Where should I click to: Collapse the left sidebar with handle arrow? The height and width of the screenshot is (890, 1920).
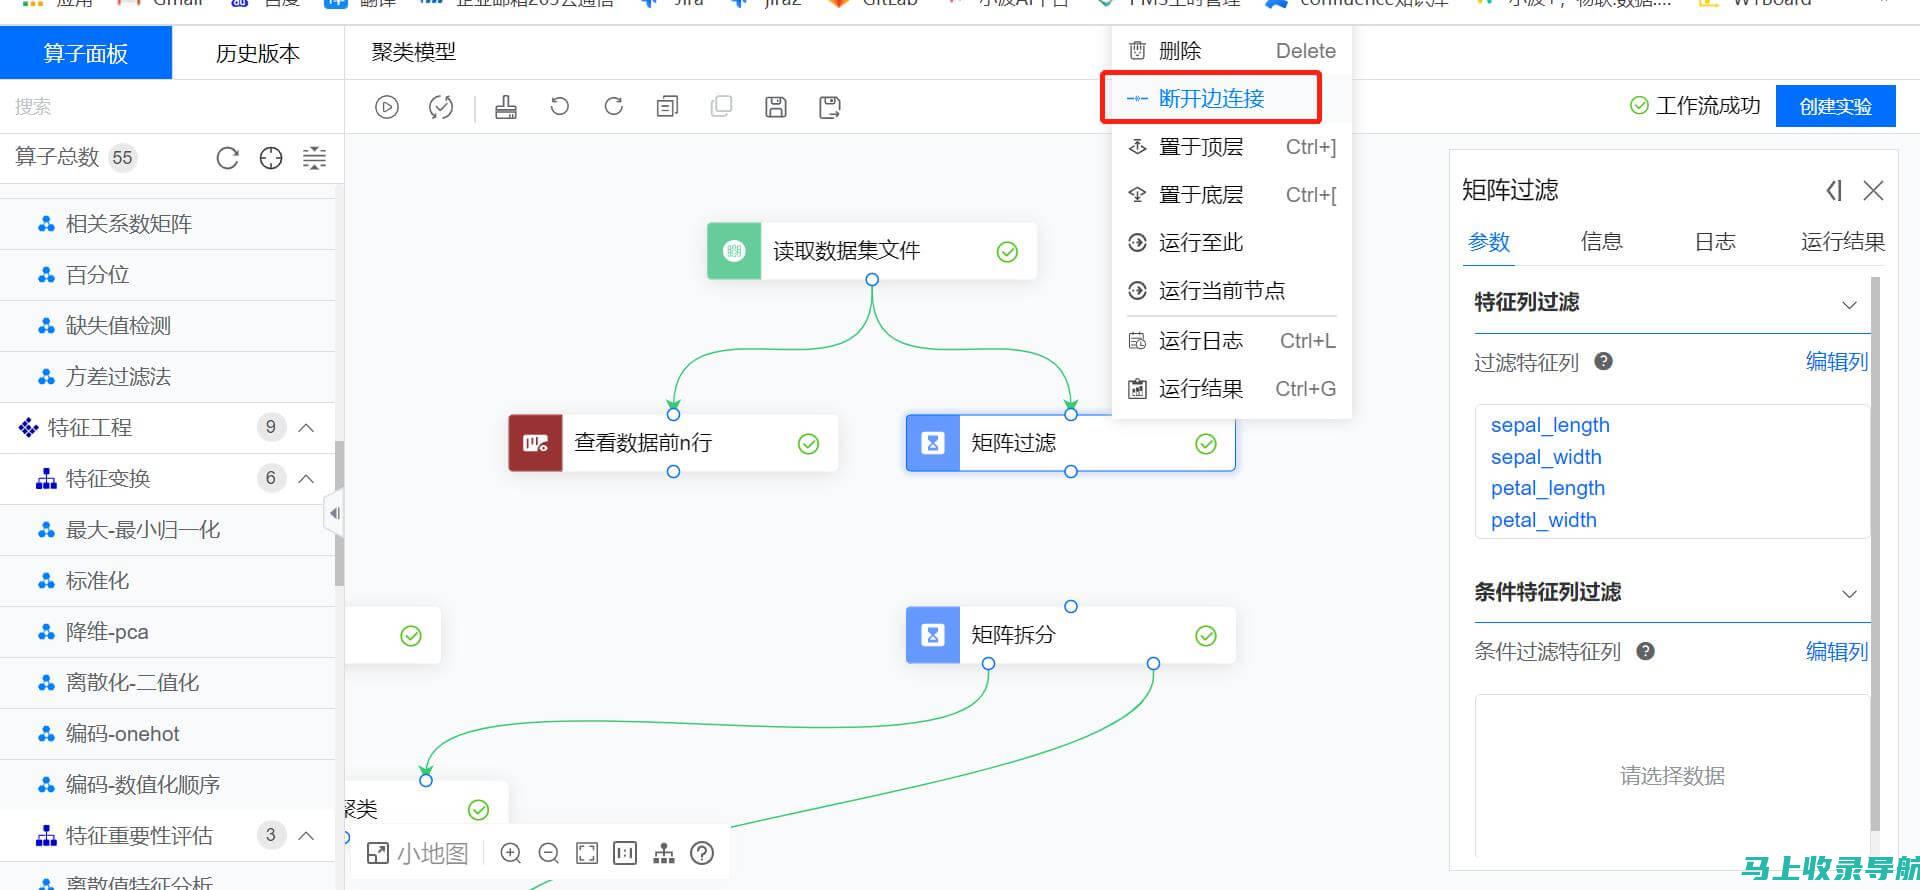pyautogui.click(x=334, y=514)
